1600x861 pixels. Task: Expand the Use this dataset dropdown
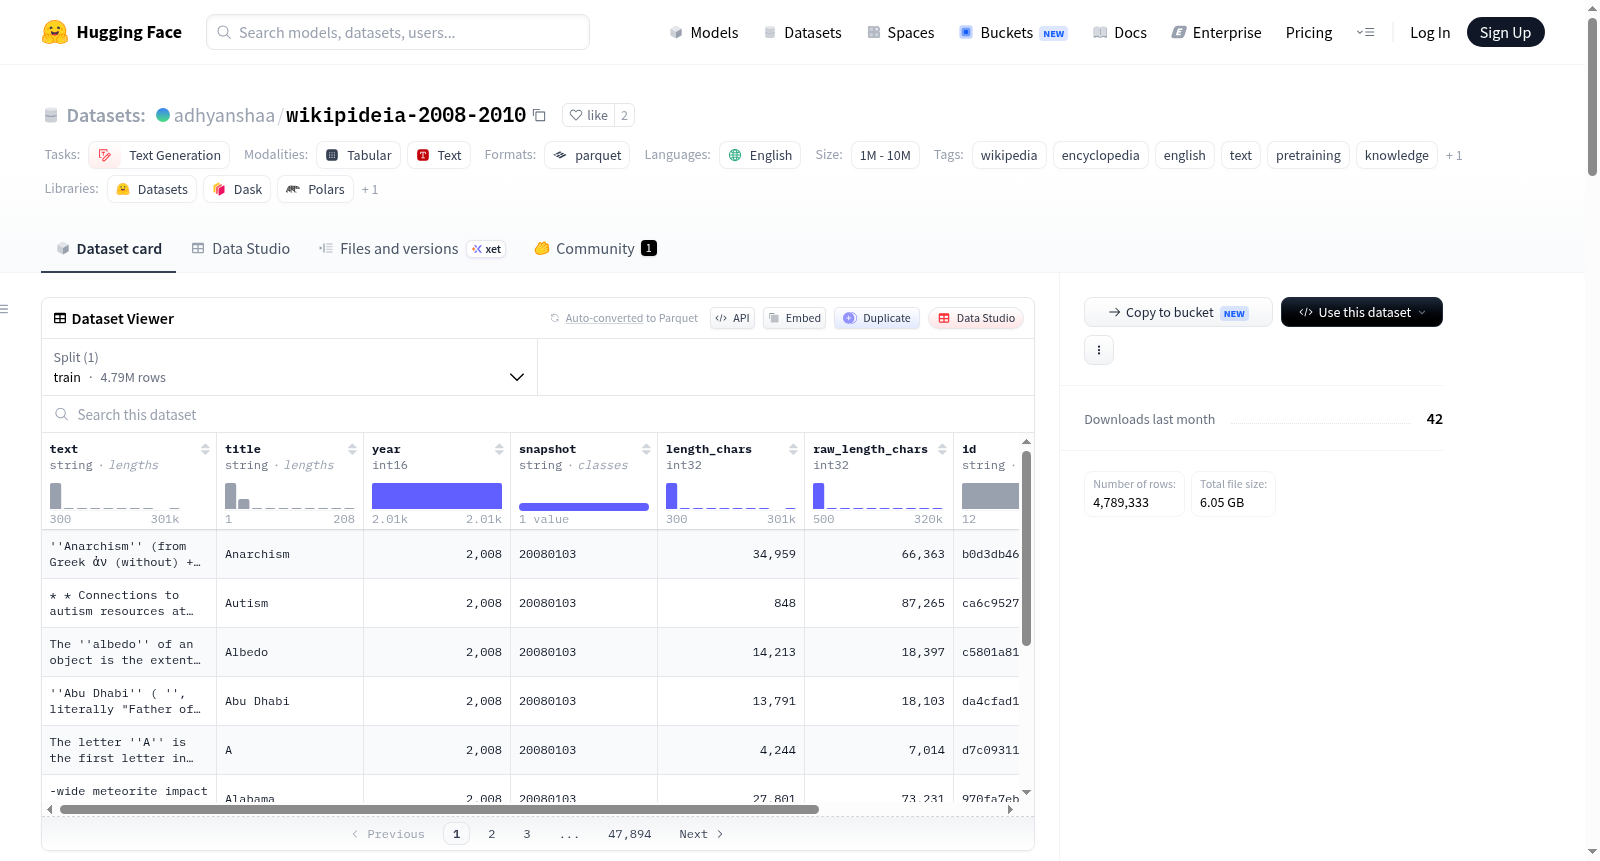coord(1362,312)
